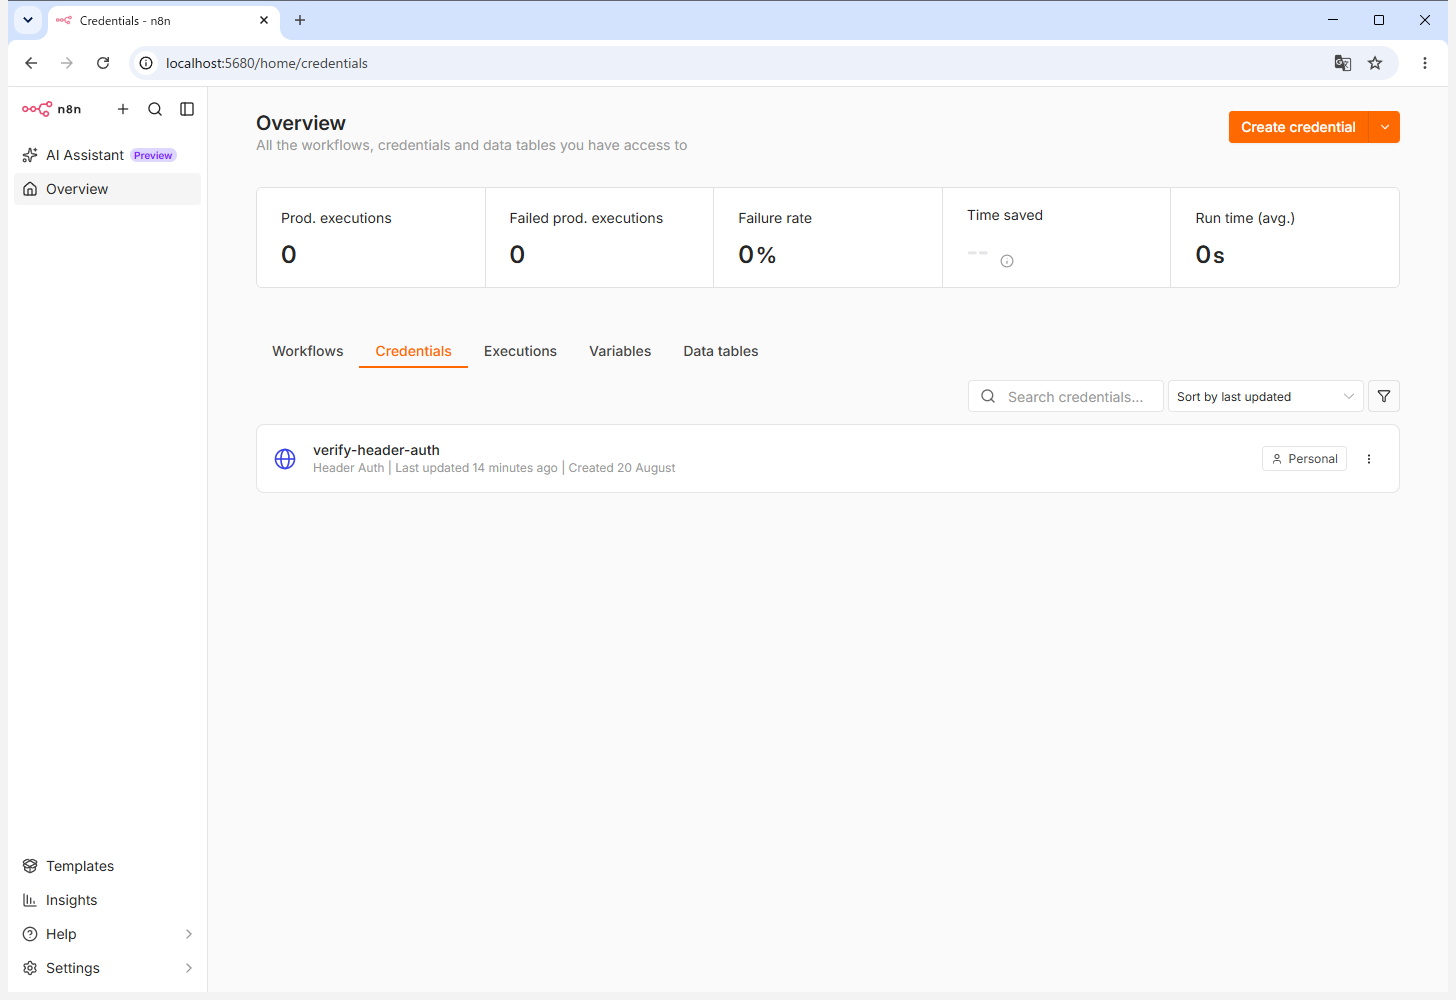Image resolution: width=1456 pixels, height=1000 pixels.
Task: Click the n8n logo in sidebar
Action: pos(51,109)
